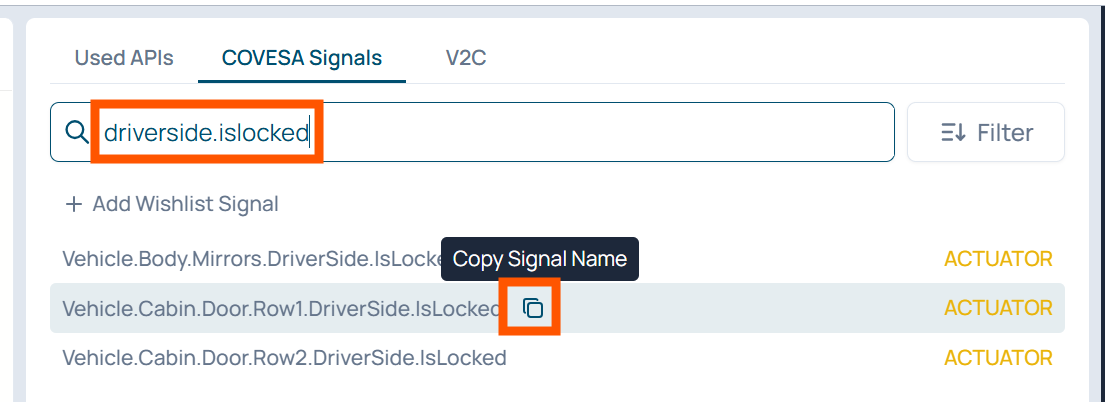Select the COVESA Signals tab
This screenshot has height=402, width=1105.
click(302, 58)
